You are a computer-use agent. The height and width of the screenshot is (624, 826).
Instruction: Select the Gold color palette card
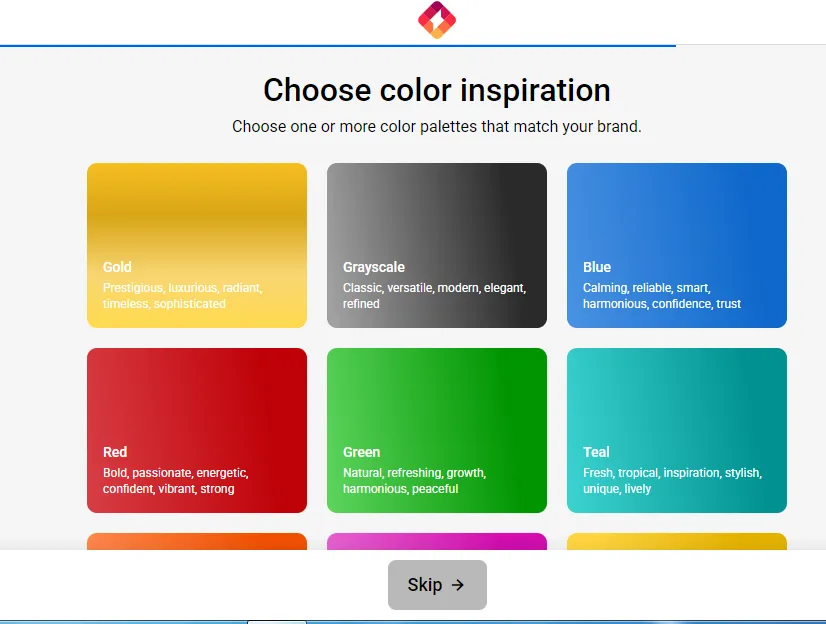[x=197, y=245]
